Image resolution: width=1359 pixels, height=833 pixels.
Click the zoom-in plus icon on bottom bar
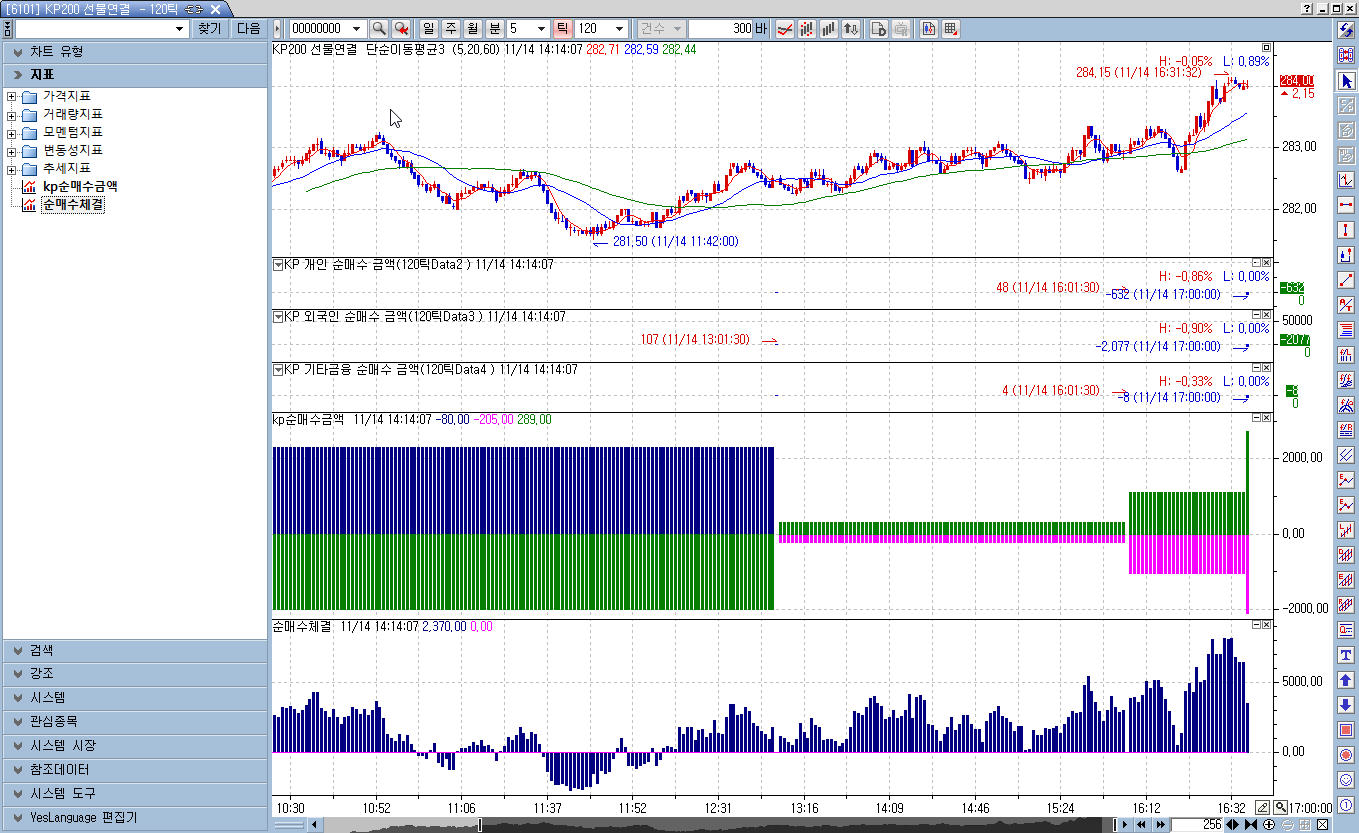1269,825
